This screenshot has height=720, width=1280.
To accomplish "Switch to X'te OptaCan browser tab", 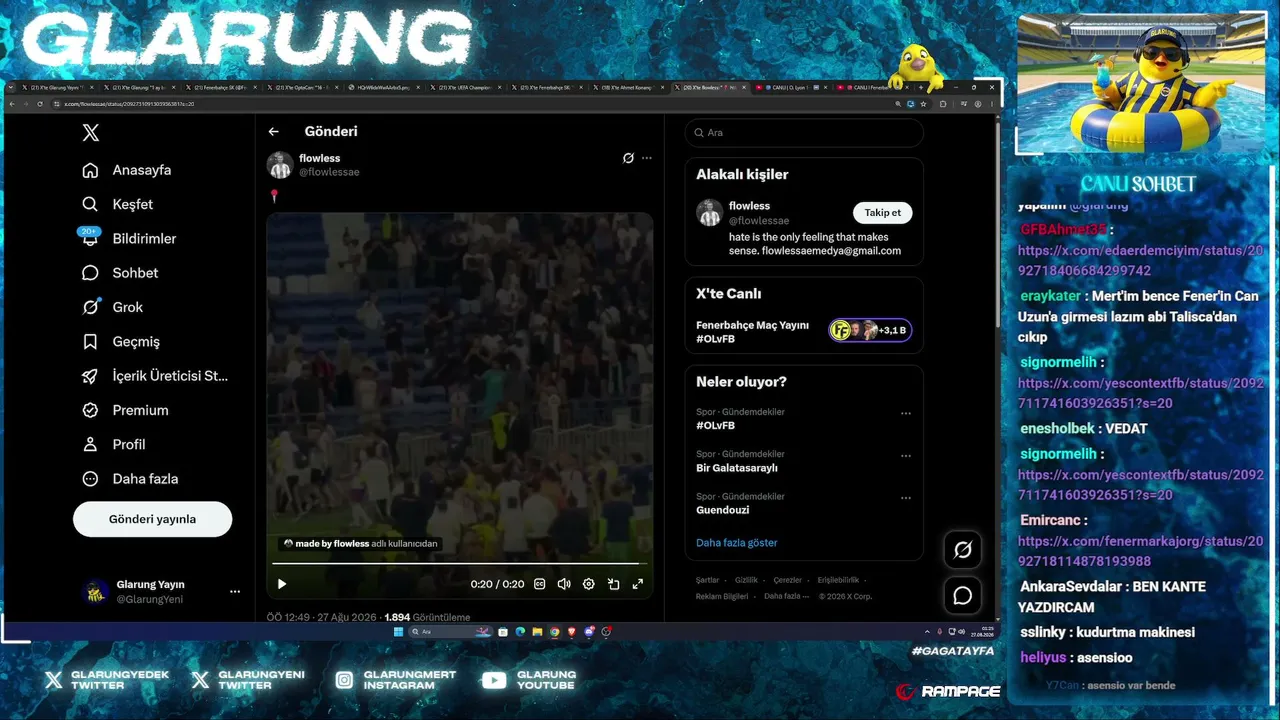I will (302, 88).
